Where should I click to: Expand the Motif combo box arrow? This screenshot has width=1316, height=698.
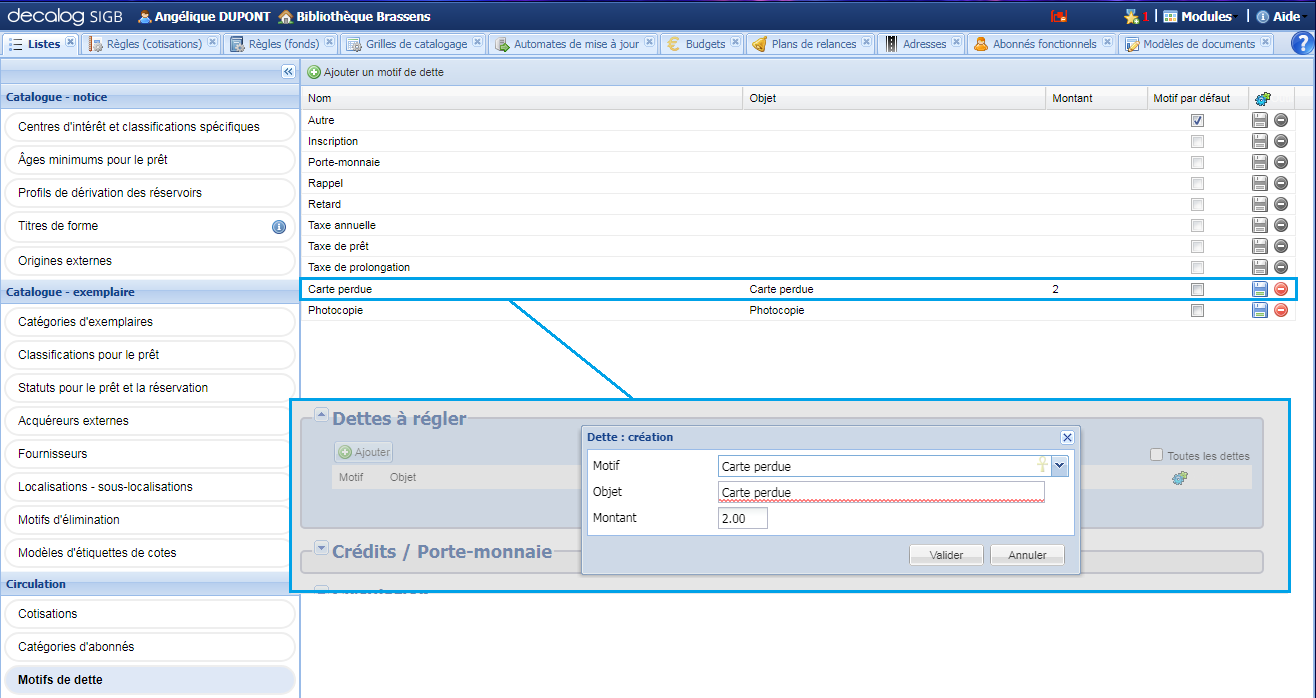(1060, 466)
